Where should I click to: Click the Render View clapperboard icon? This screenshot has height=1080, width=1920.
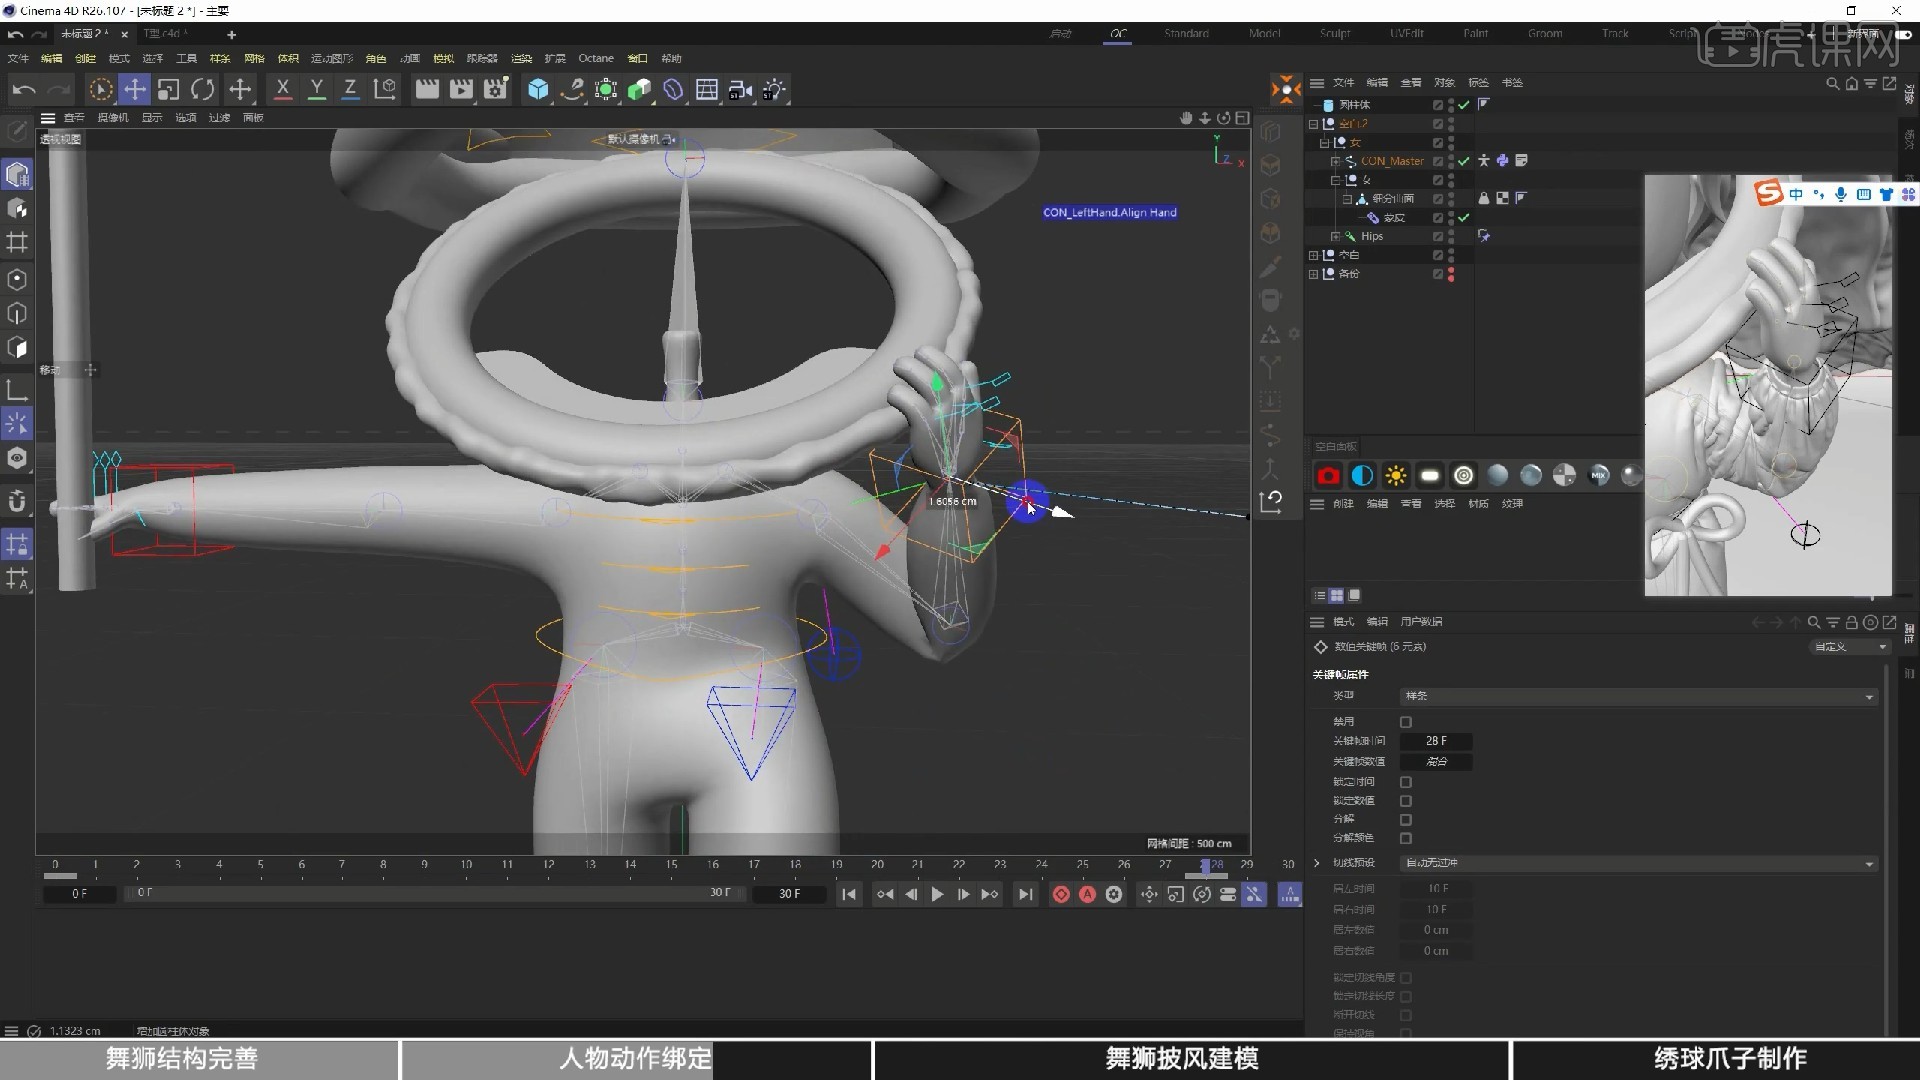pyautogui.click(x=427, y=89)
